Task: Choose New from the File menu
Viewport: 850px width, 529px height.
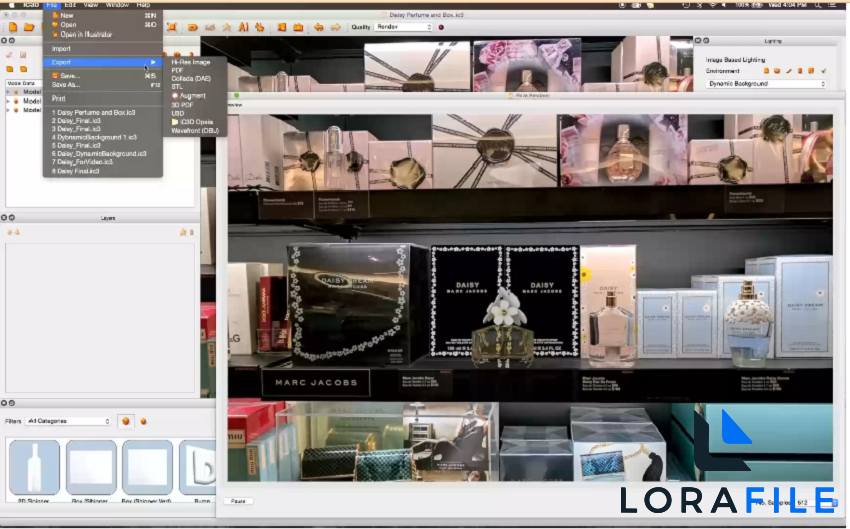Action: click(x=102, y=16)
